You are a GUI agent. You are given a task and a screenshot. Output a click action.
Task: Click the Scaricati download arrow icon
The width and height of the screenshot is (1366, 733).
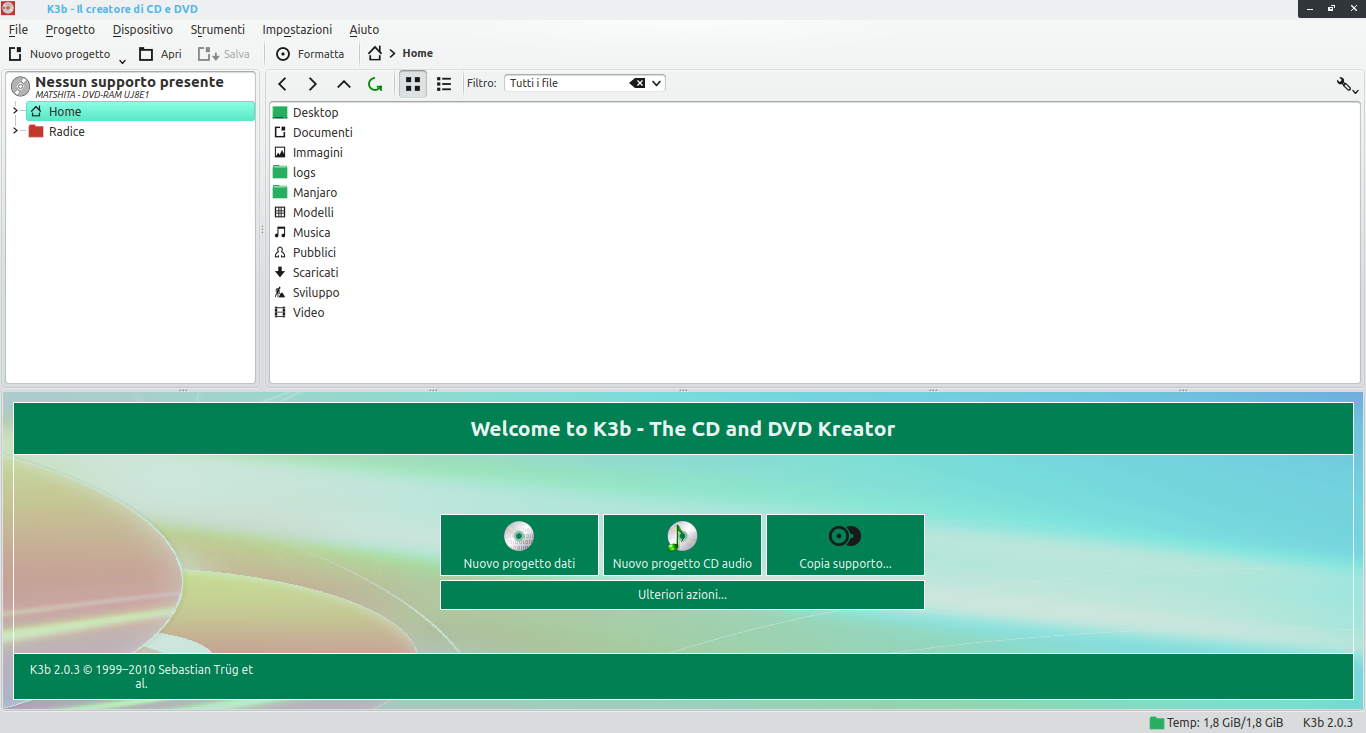(280, 272)
